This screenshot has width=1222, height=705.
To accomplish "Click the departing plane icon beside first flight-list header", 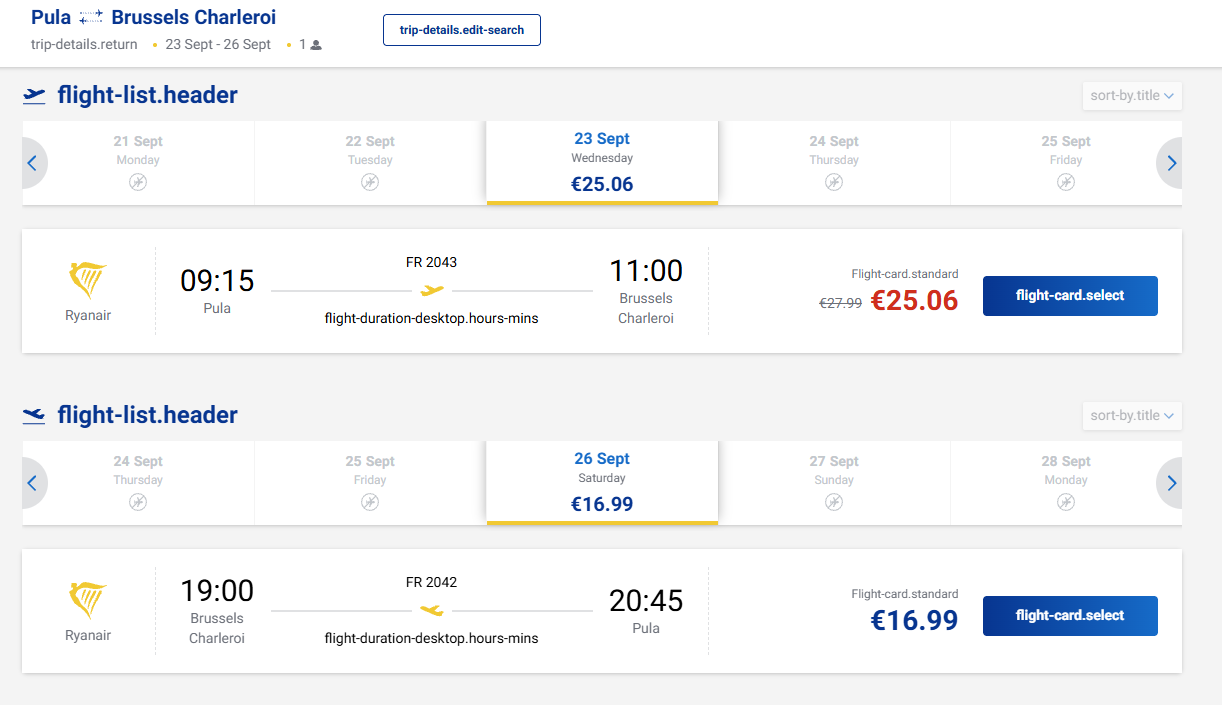I will point(35,96).
